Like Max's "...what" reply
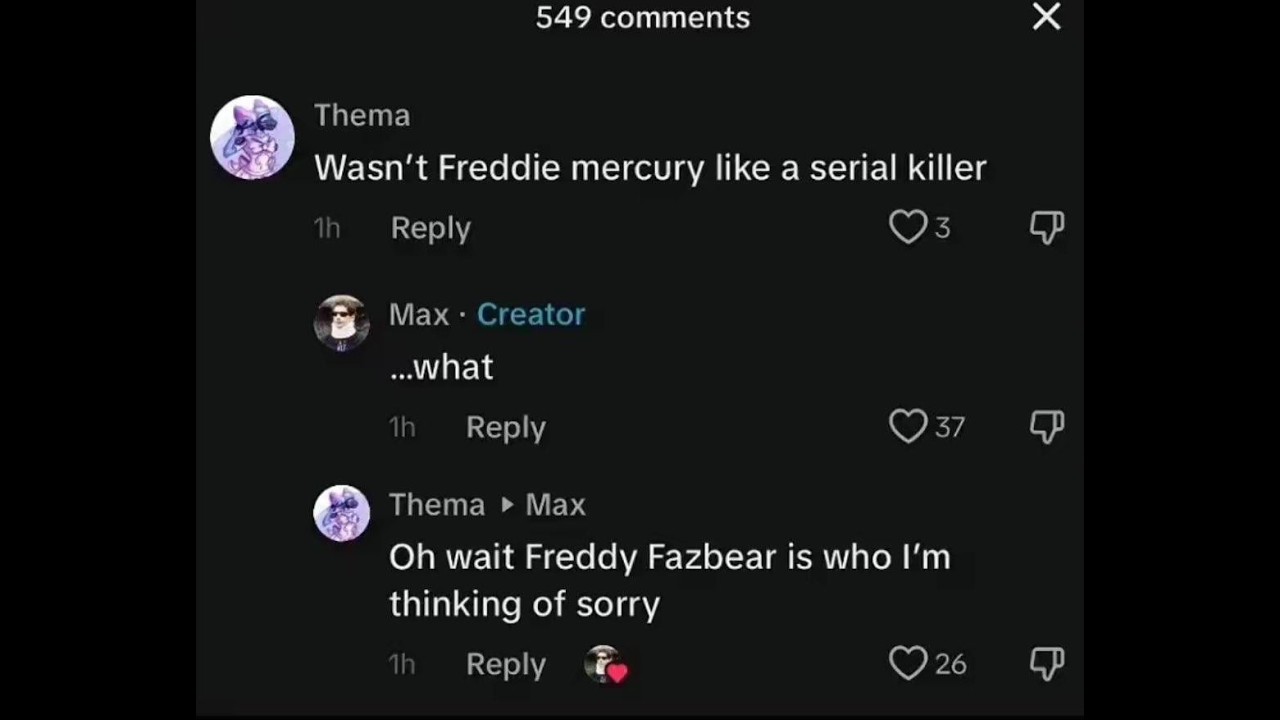This screenshot has height=720, width=1280. point(908,427)
